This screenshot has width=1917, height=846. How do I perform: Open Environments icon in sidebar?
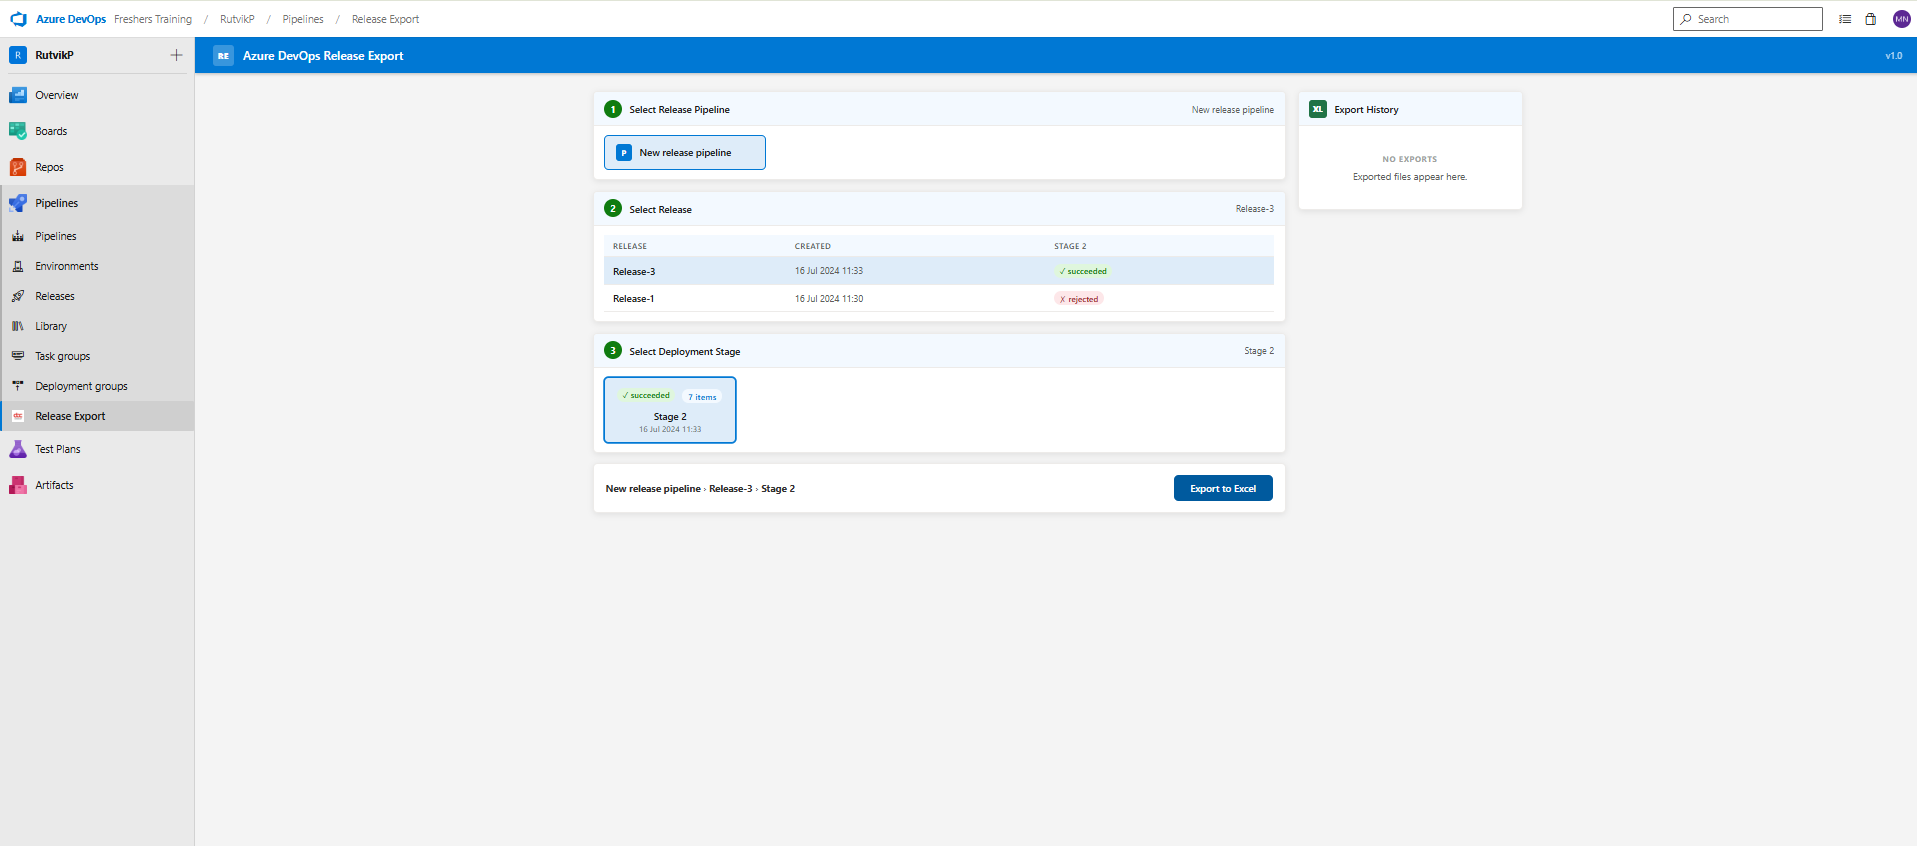[x=18, y=266]
